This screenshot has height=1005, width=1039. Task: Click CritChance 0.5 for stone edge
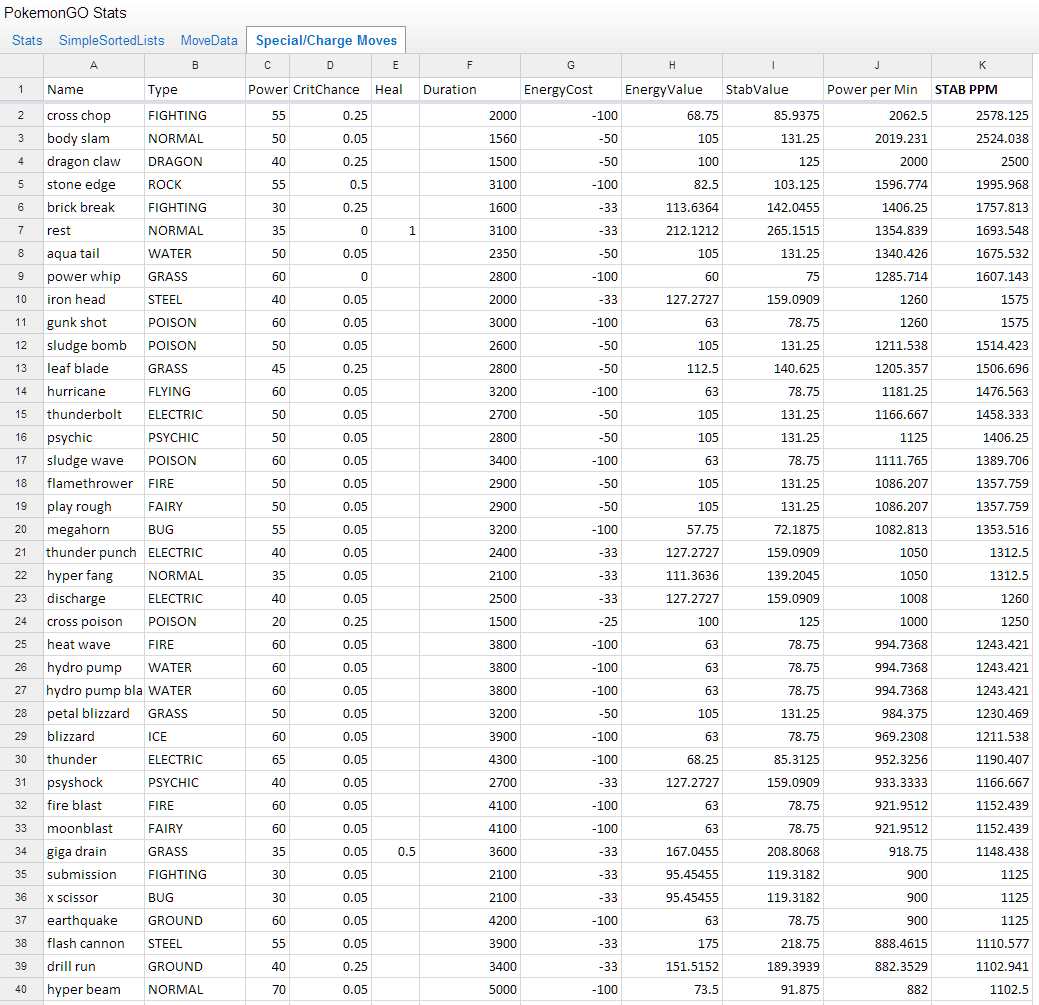point(330,184)
